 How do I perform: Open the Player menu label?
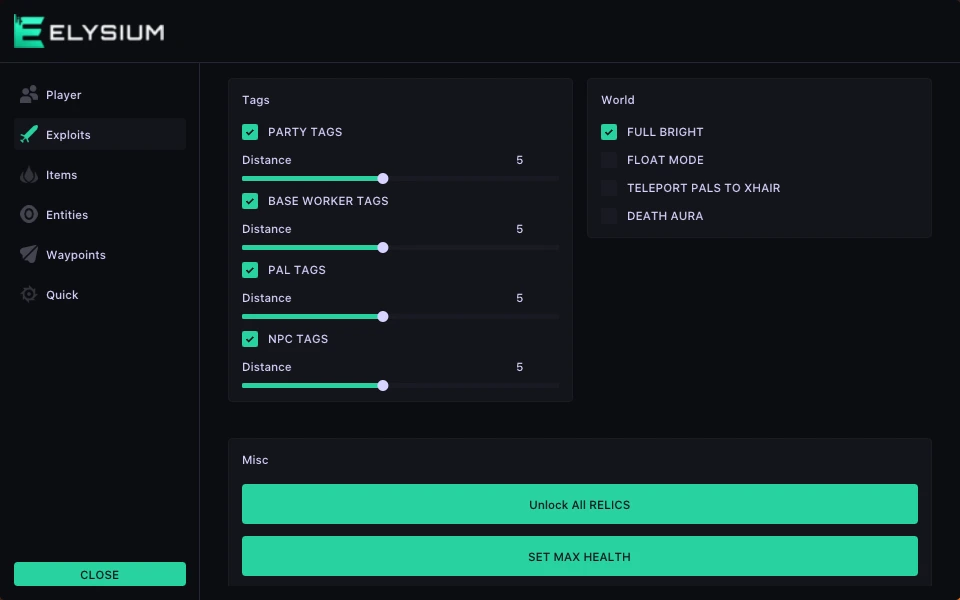[x=64, y=95]
